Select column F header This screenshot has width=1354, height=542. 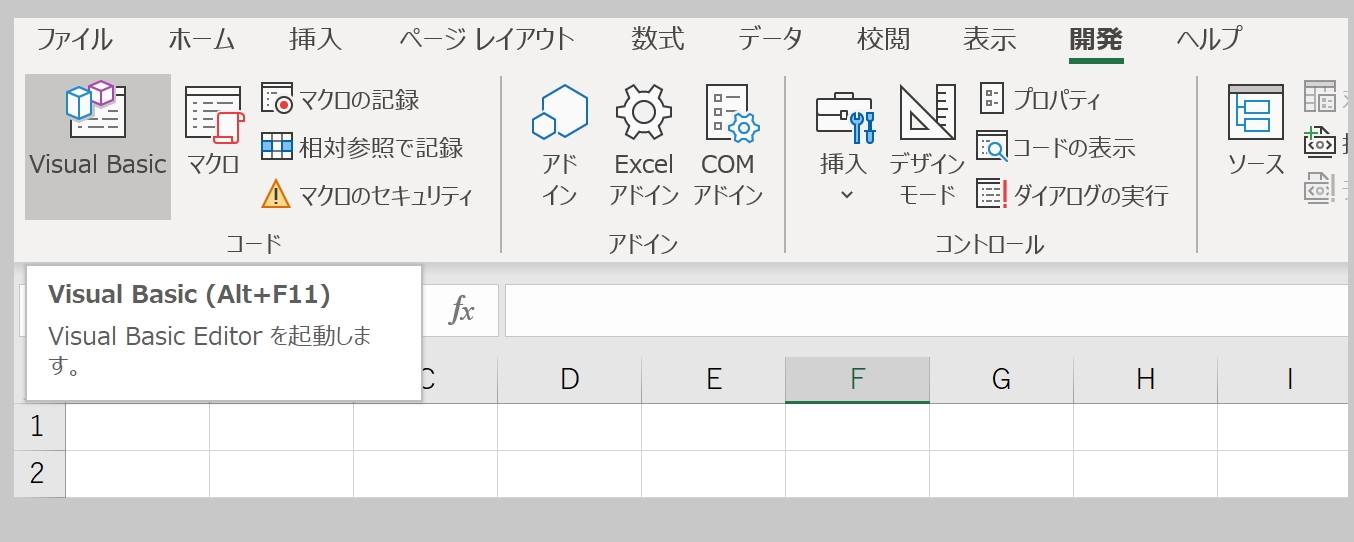click(858, 380)
